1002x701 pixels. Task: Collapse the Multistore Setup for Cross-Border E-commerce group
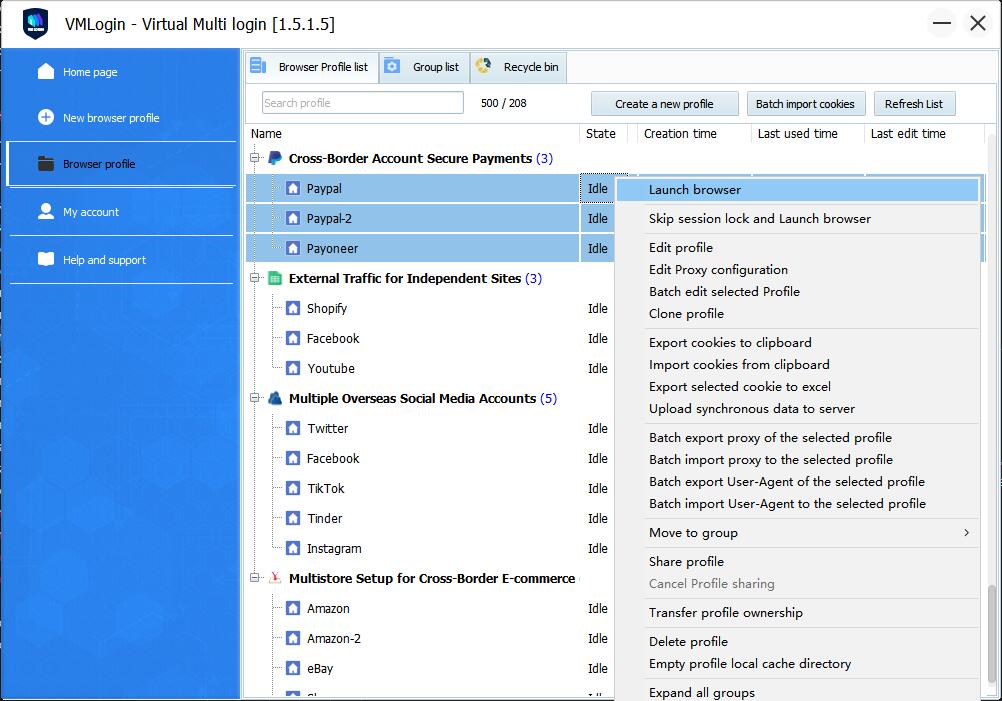point(254,578)
